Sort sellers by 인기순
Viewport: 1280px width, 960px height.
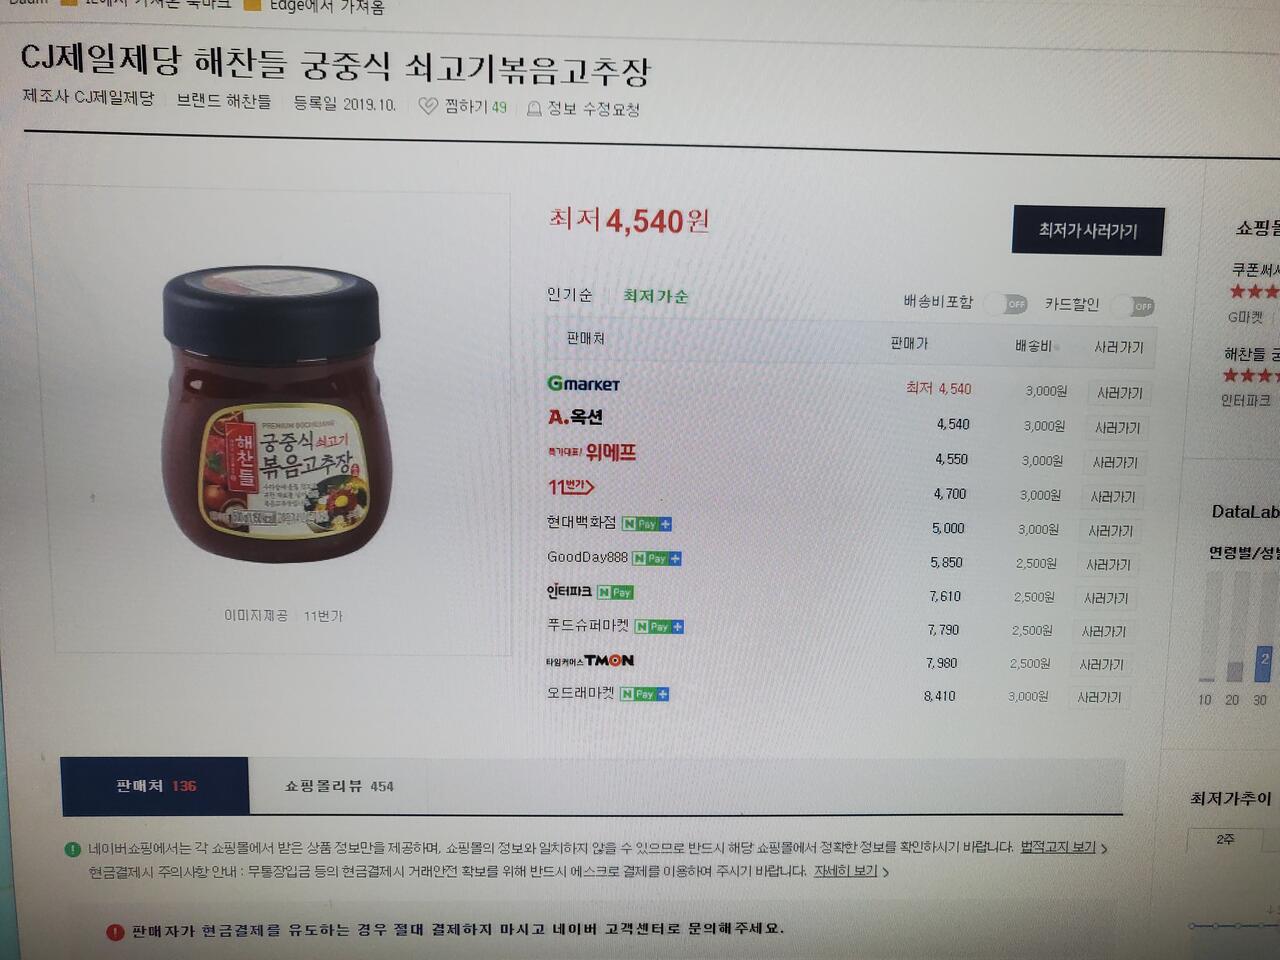tap(569, 294)
